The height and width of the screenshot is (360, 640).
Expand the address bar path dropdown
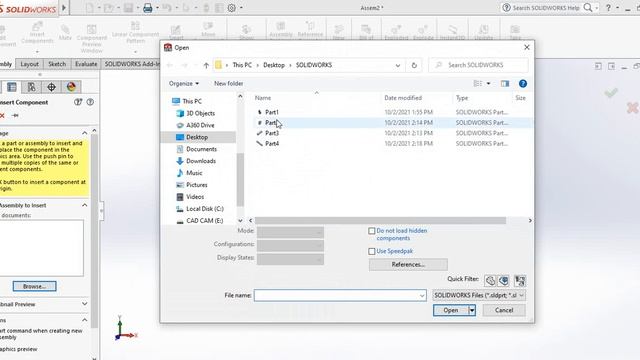(398, 65)
